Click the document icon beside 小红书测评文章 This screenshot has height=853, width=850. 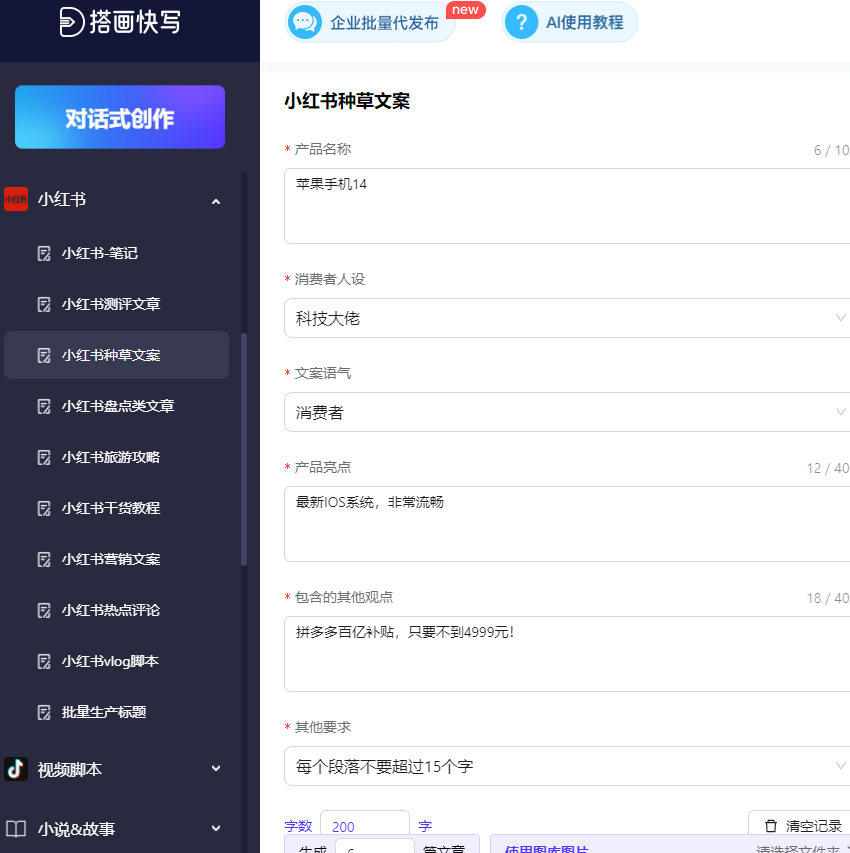tap(44, 304)
